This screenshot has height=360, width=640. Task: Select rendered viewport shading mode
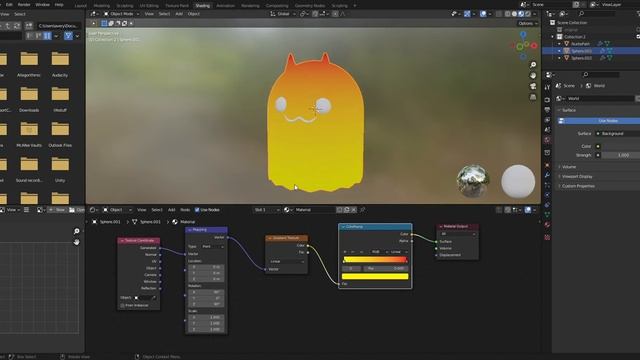[528, 14]
